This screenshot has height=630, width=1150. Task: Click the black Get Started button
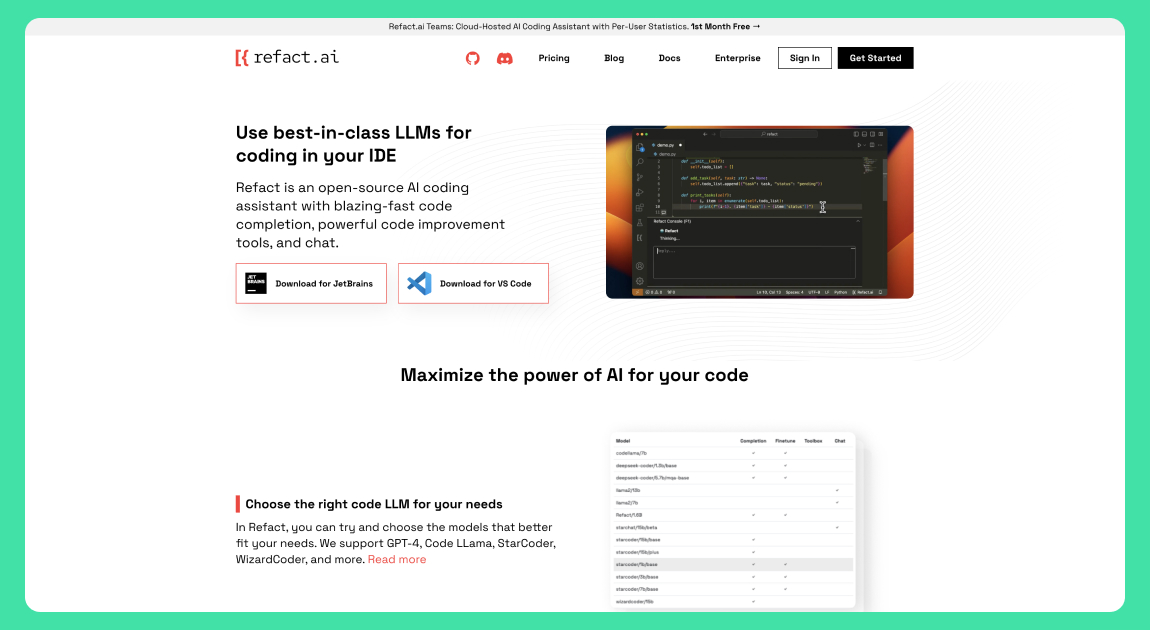point(875,58)
